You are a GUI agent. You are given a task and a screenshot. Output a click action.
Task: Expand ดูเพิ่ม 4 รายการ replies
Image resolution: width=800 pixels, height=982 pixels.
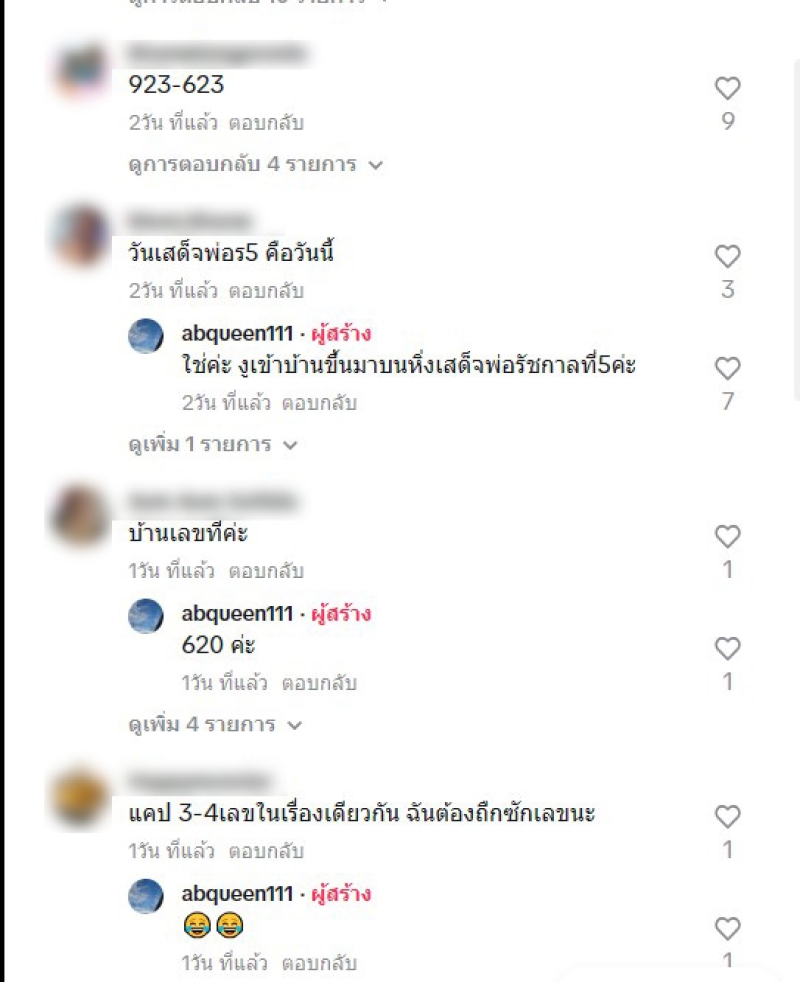pos(215,725)
